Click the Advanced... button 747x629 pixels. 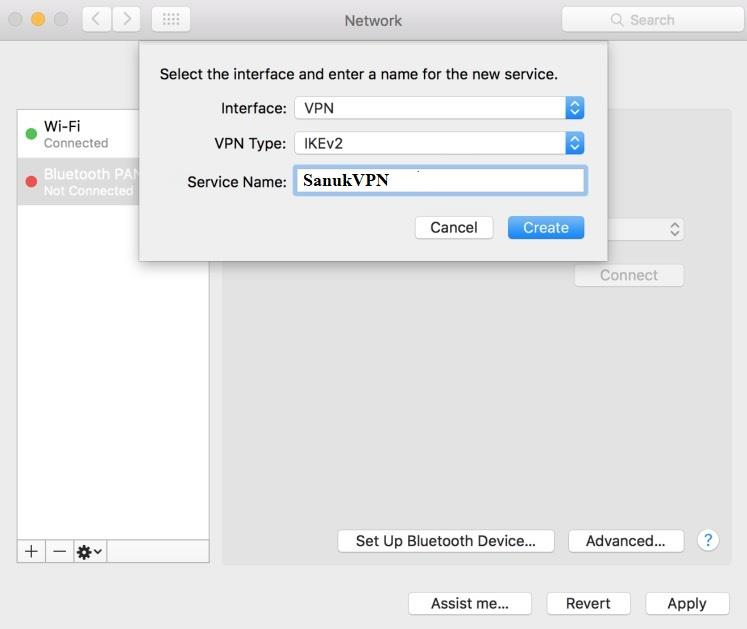(625, 541)
